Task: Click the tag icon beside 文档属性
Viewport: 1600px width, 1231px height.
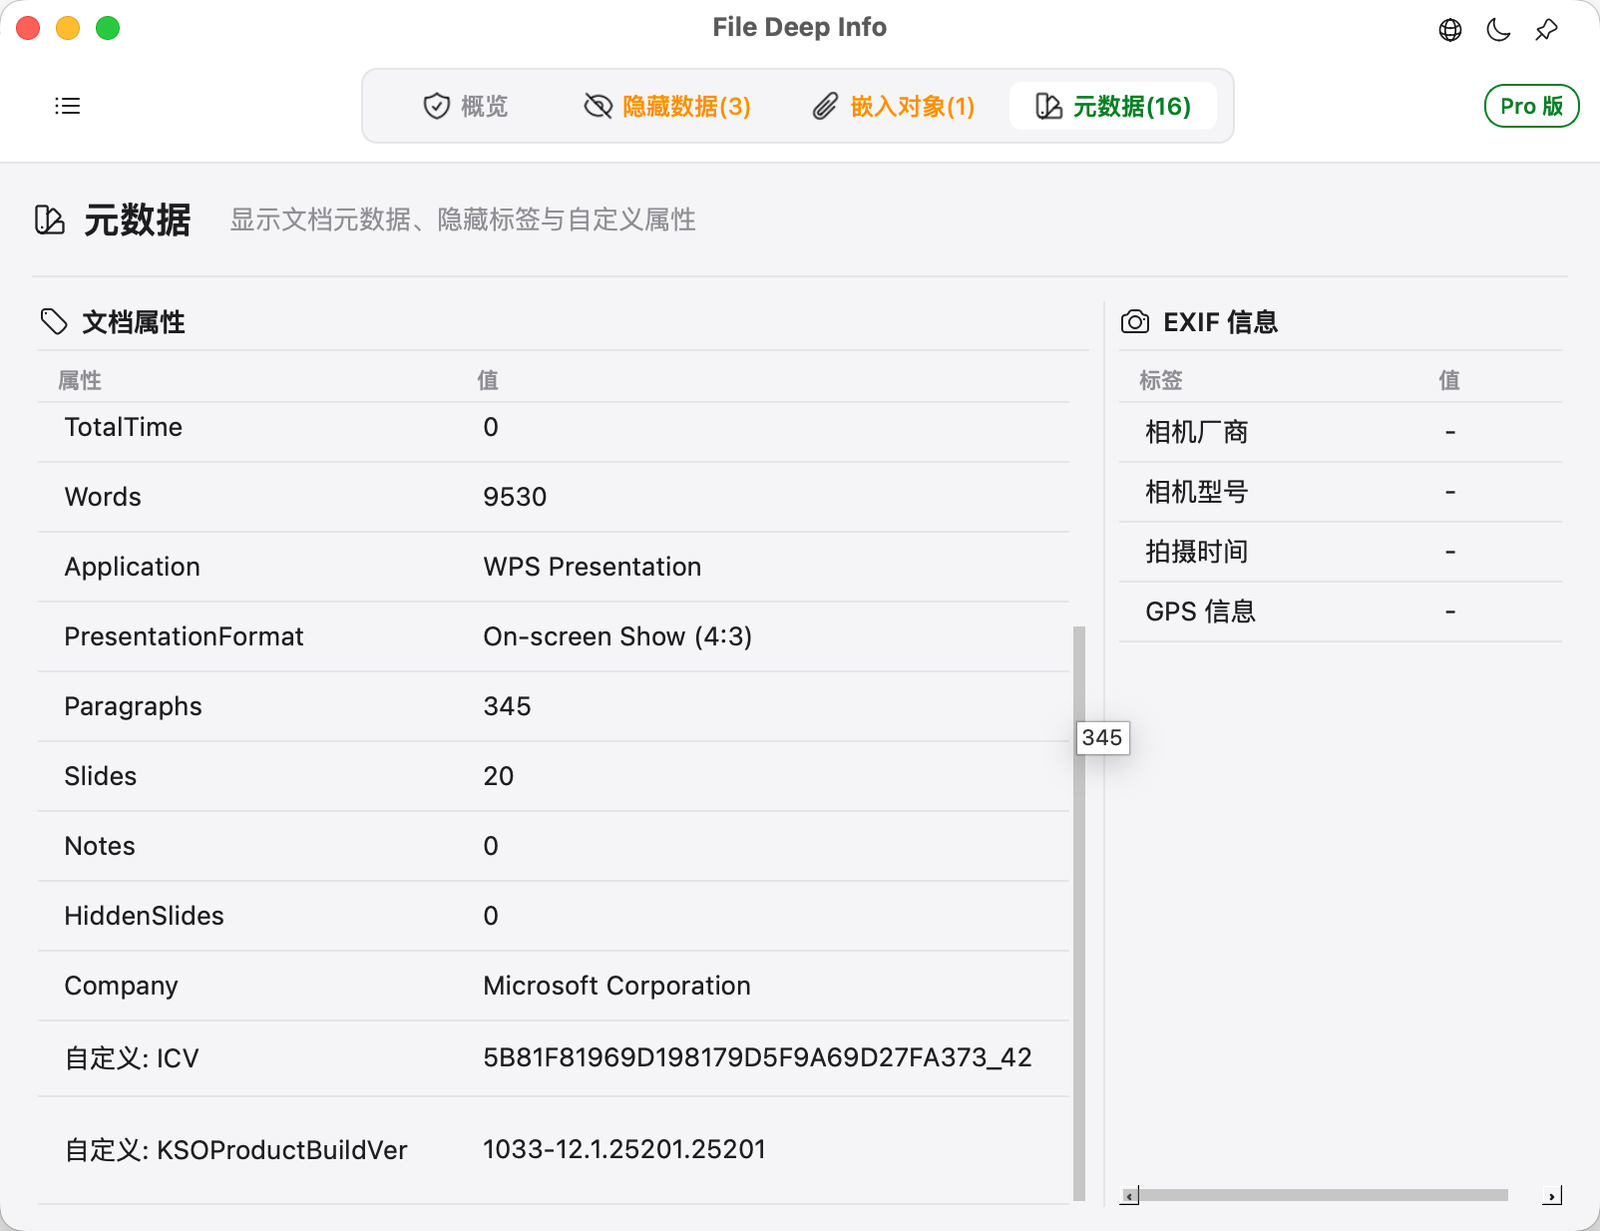Action: 55,322
